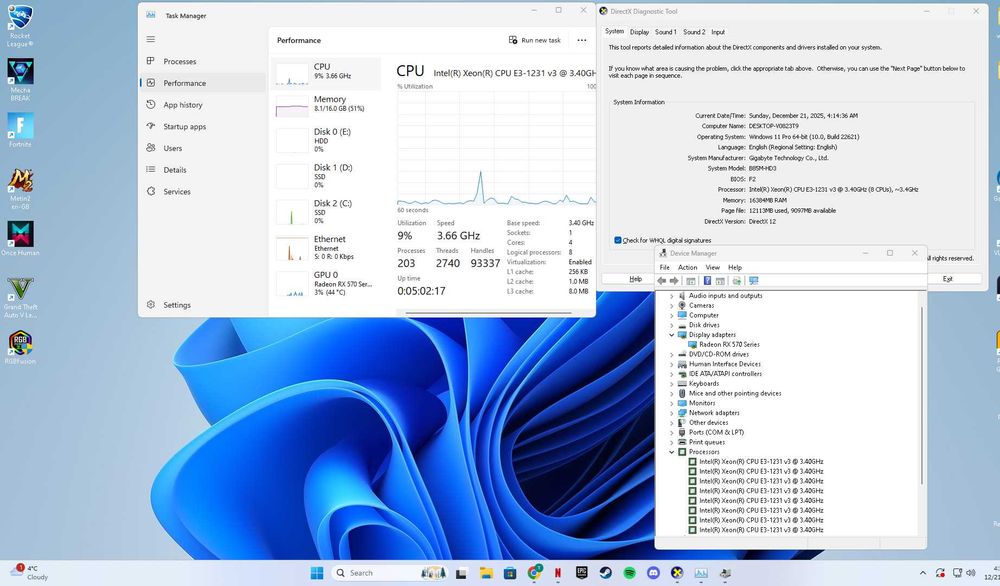
Task: Click the Back arrow in Device Manager toolbar
Action: click(661, 281)
